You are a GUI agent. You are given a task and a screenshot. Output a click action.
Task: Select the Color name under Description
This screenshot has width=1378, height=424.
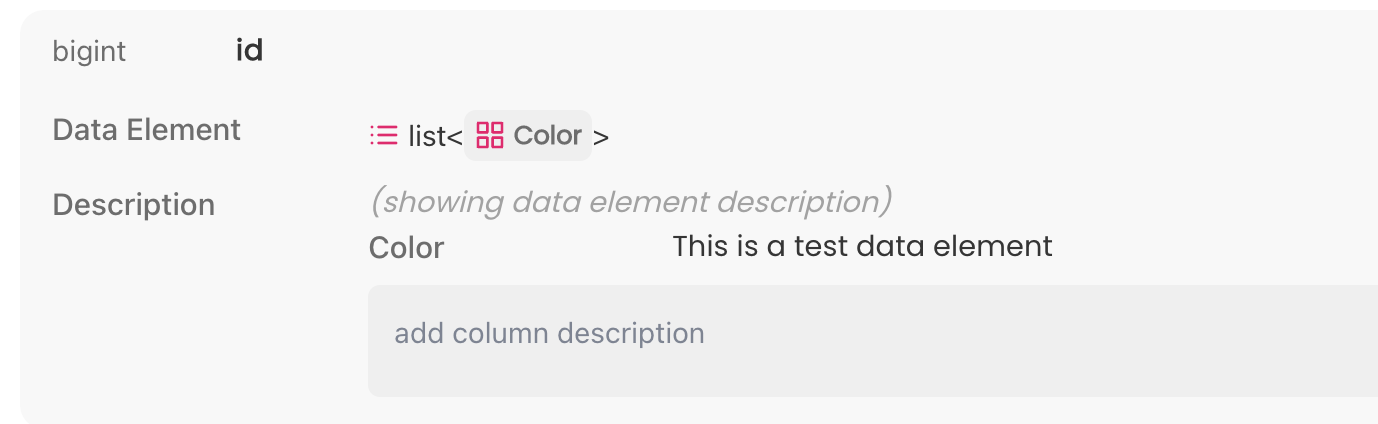coord(406,248)
